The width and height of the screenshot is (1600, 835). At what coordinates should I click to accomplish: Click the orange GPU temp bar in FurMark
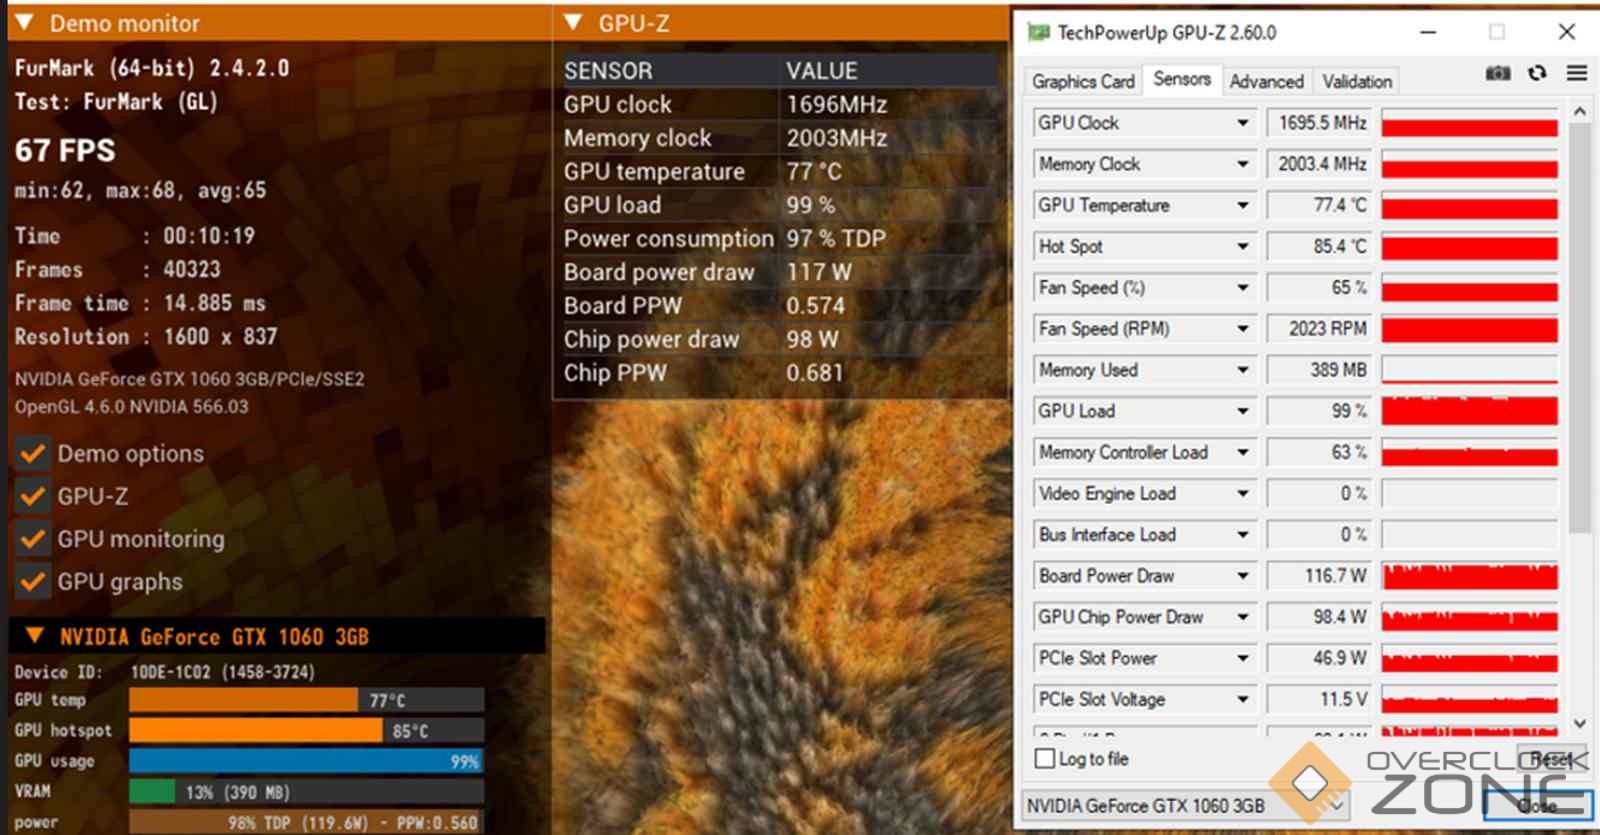point(243,700)
